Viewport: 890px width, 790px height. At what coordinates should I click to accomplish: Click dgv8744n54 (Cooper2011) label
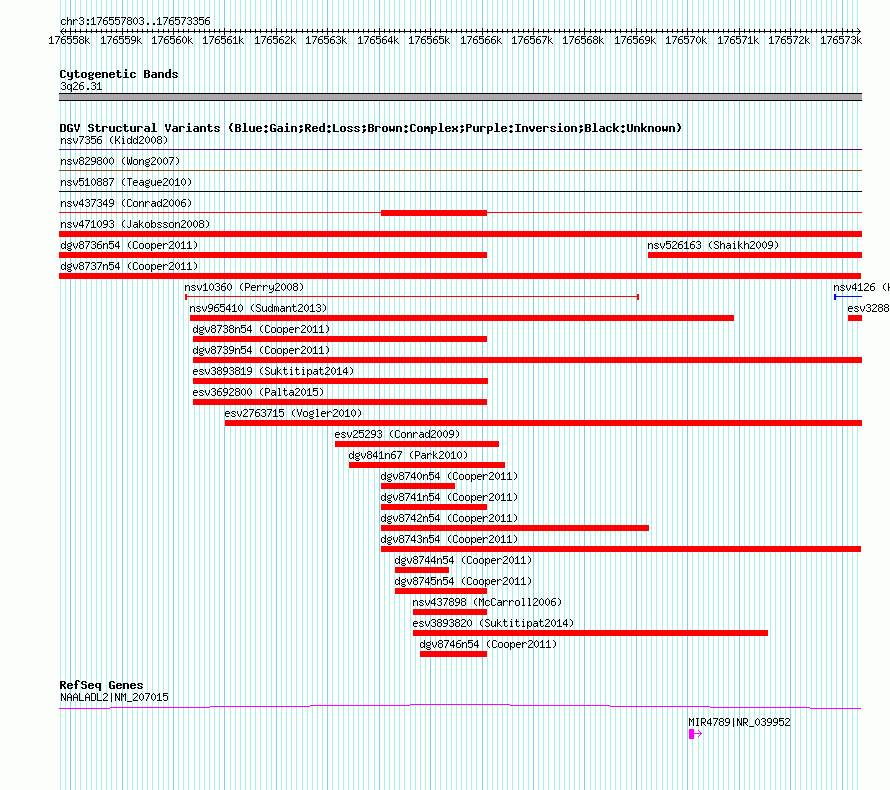[x=463, y=560]
